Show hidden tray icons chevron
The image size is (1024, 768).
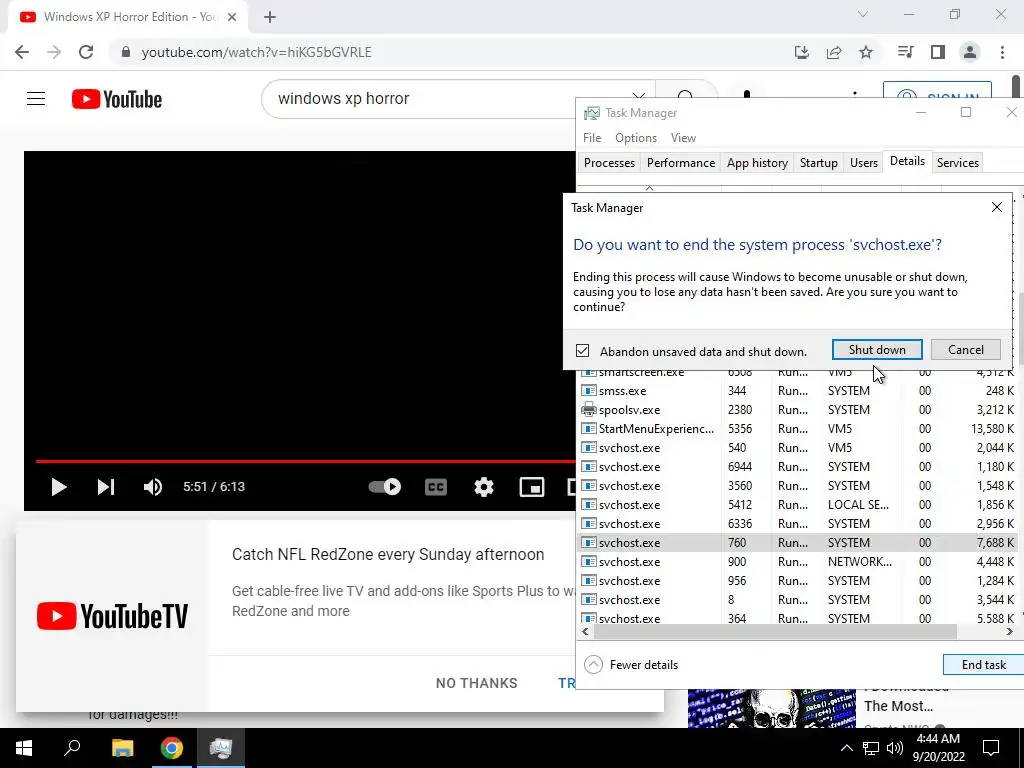(x=846, y=748)
